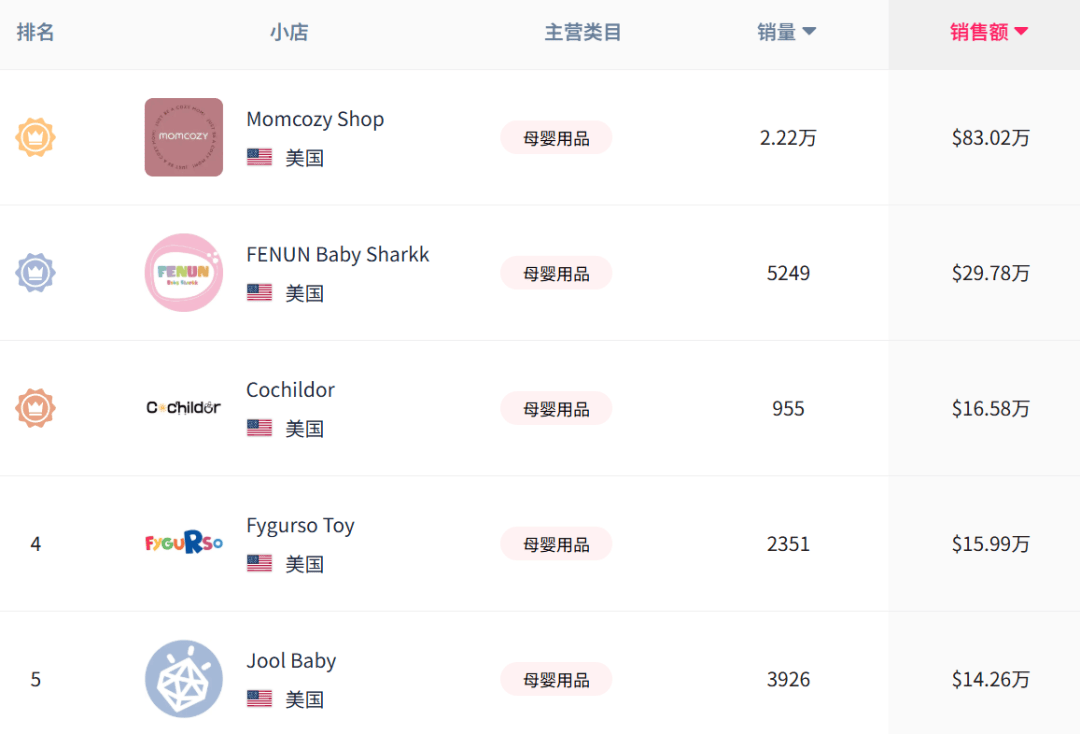Click the Jool Baby diamond logo
This screenshot has height=734, width=1080.
point(184,679)
